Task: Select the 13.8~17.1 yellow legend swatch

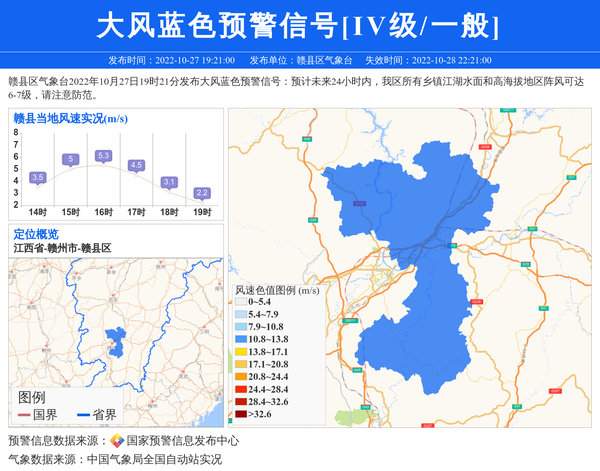Action: point(240,353)
